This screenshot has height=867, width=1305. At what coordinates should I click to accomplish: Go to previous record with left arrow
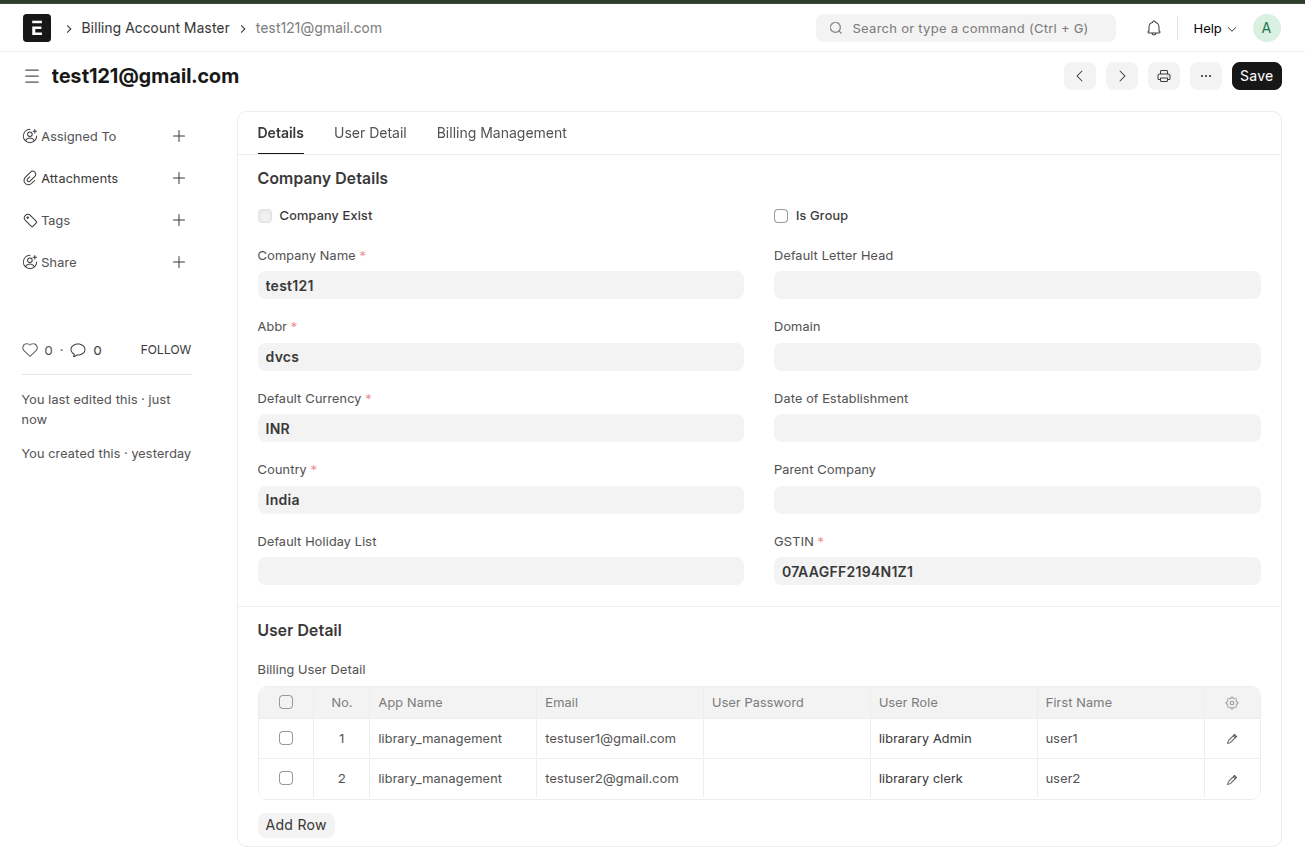1079,76
